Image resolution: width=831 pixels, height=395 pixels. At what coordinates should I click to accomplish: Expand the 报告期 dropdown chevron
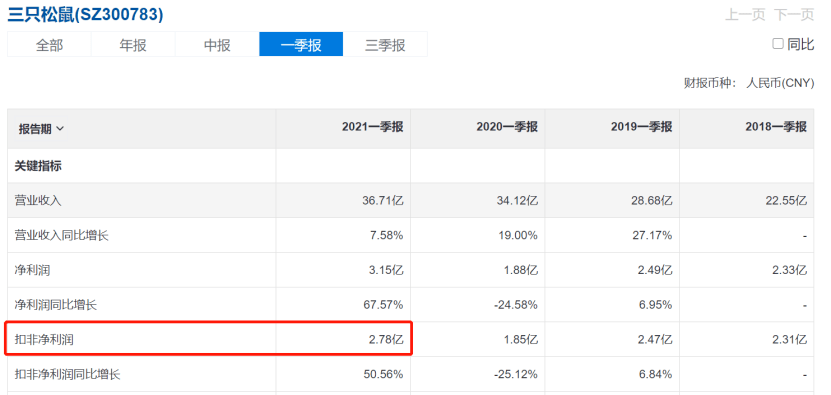tap(60, 129)
